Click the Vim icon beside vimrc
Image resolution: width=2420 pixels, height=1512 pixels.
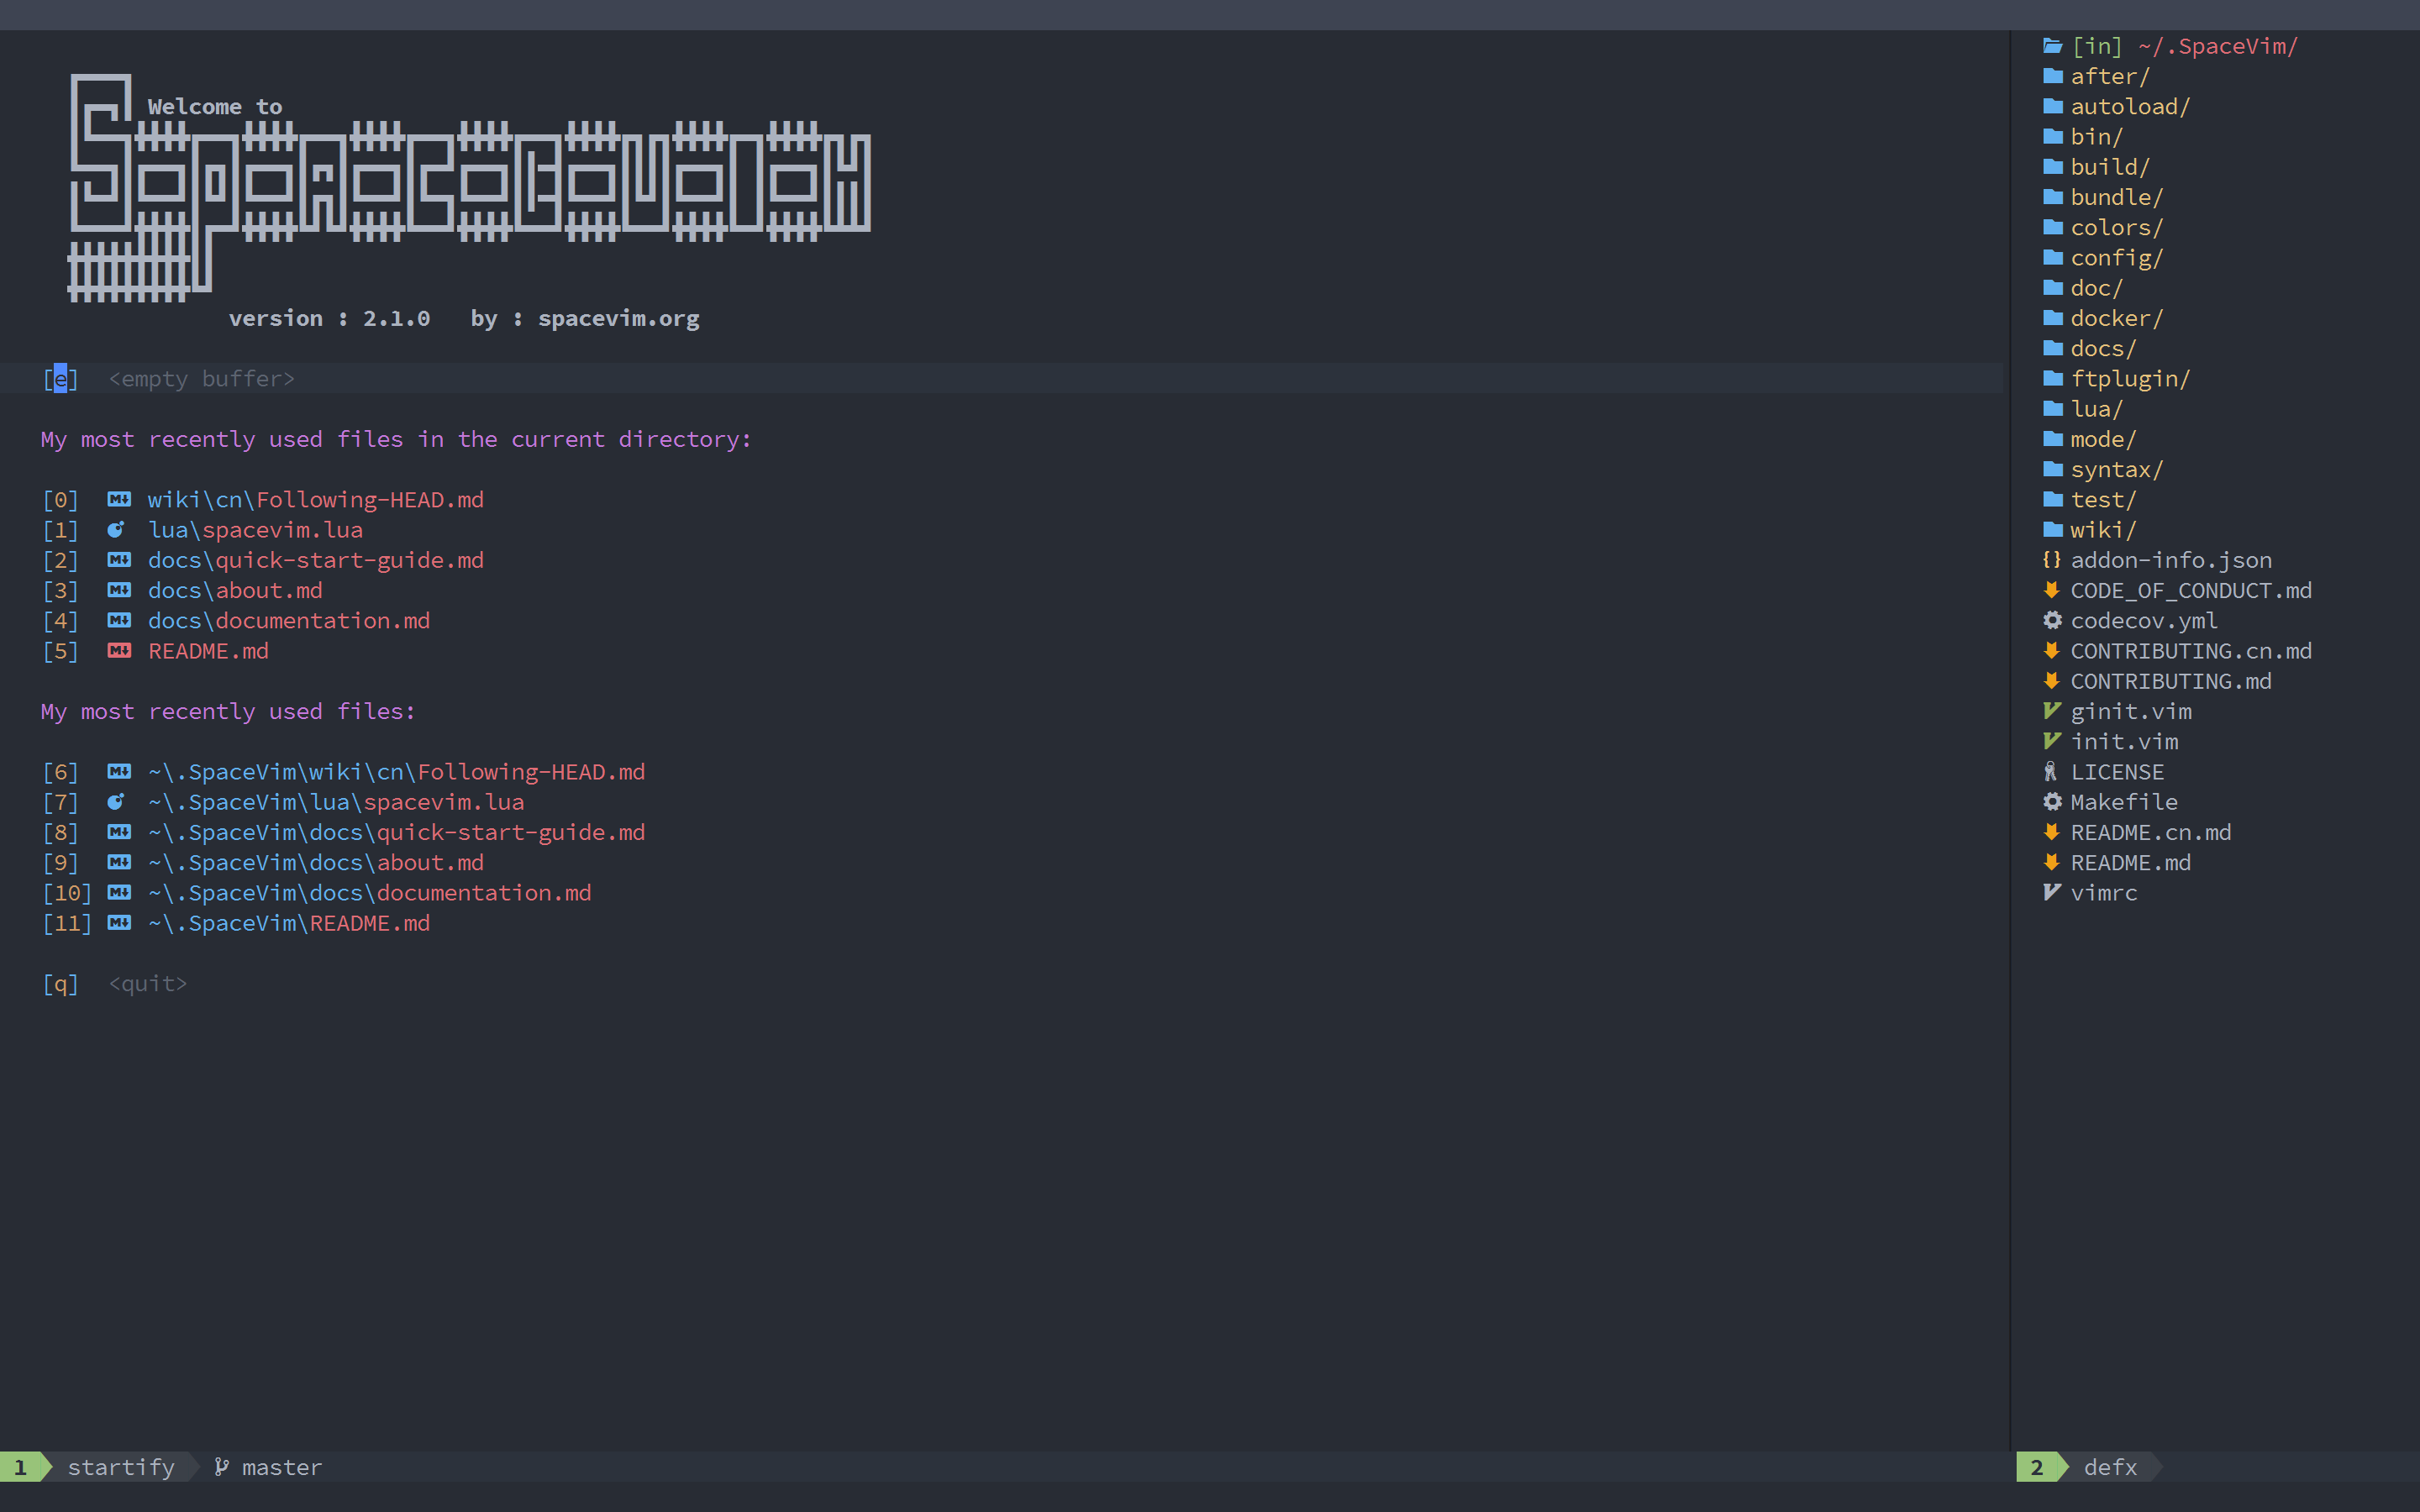coord(2052,892)
